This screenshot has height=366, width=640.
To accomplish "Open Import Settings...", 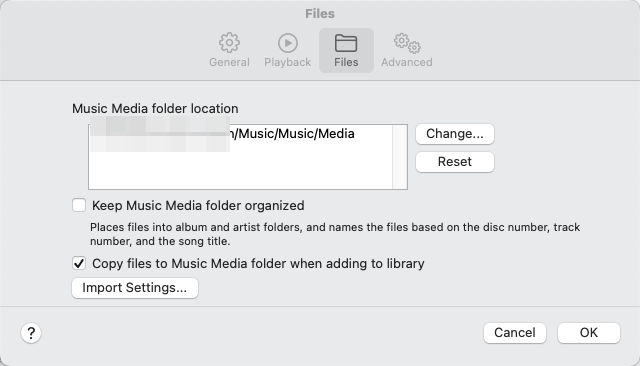I will 135,288.
